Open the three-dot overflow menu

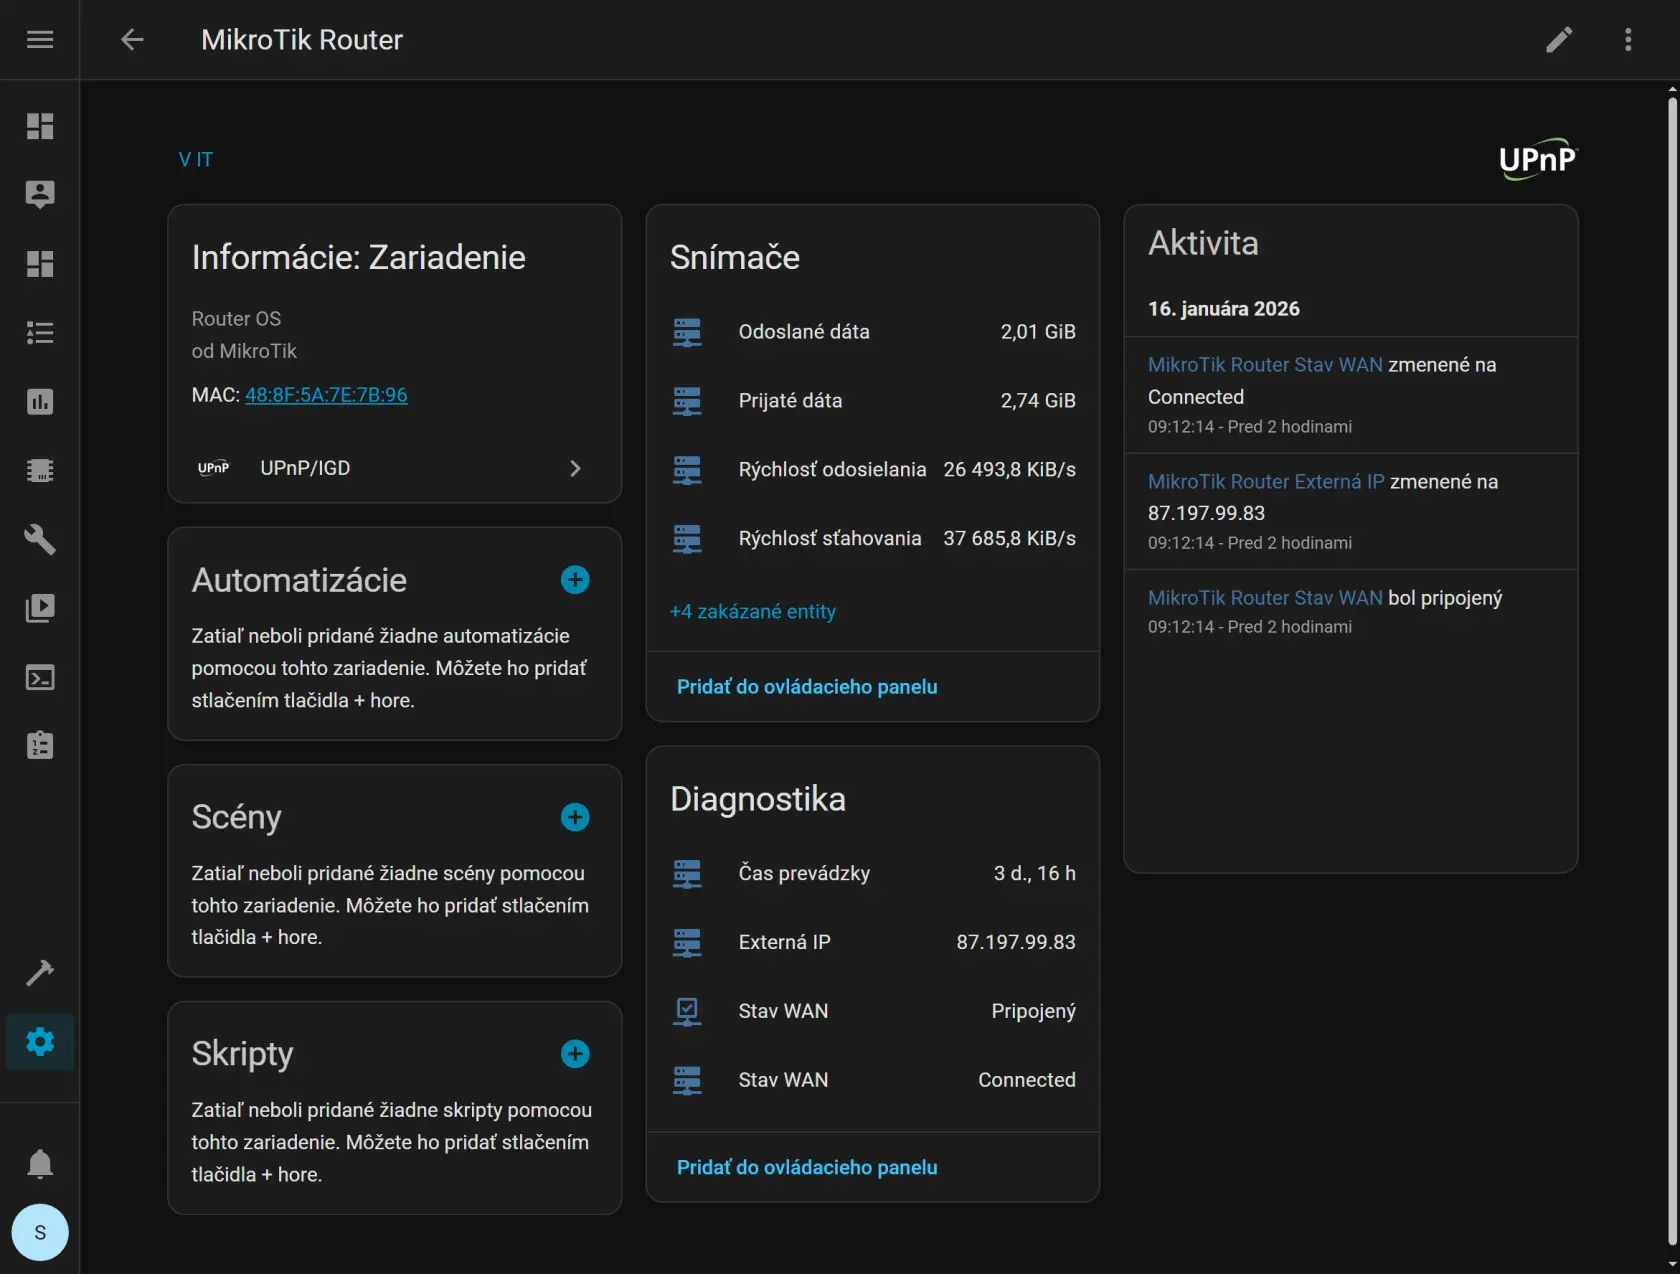(1627, 39)
